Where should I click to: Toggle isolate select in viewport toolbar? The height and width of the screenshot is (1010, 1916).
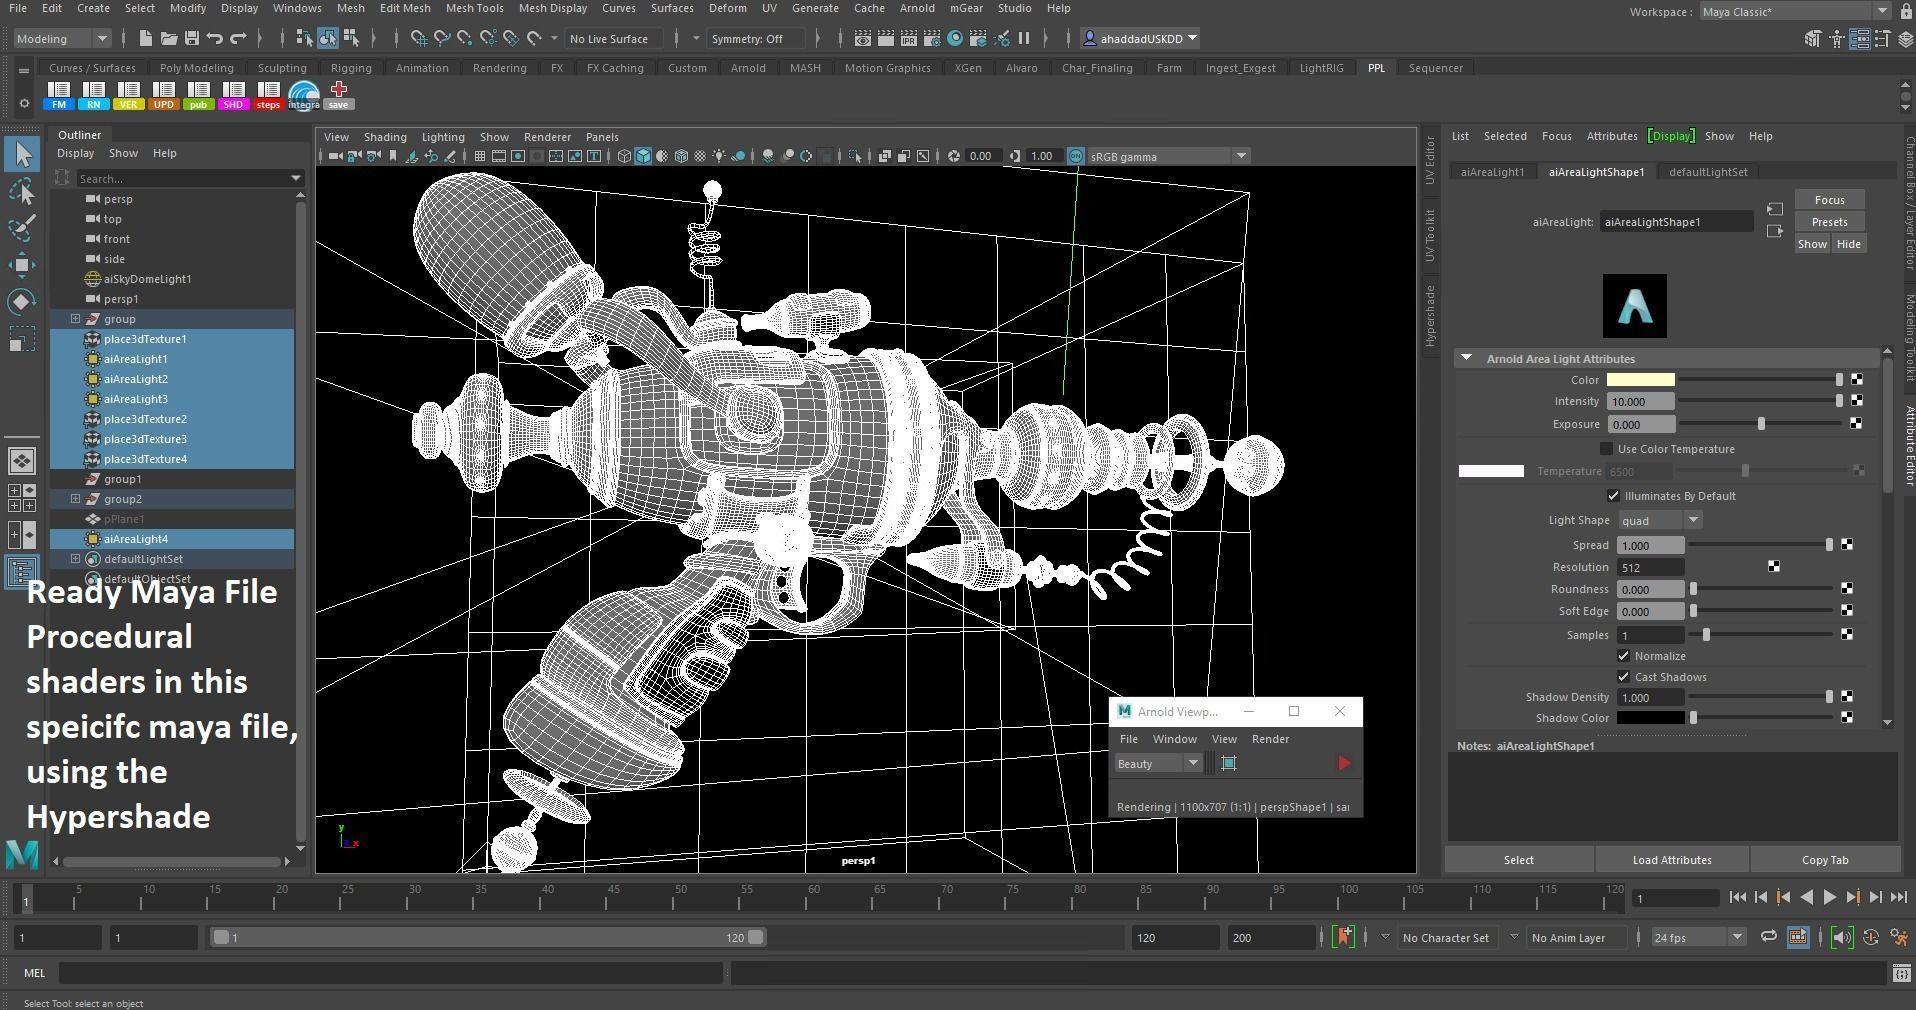pyautogui.click(x=855, y=156)
